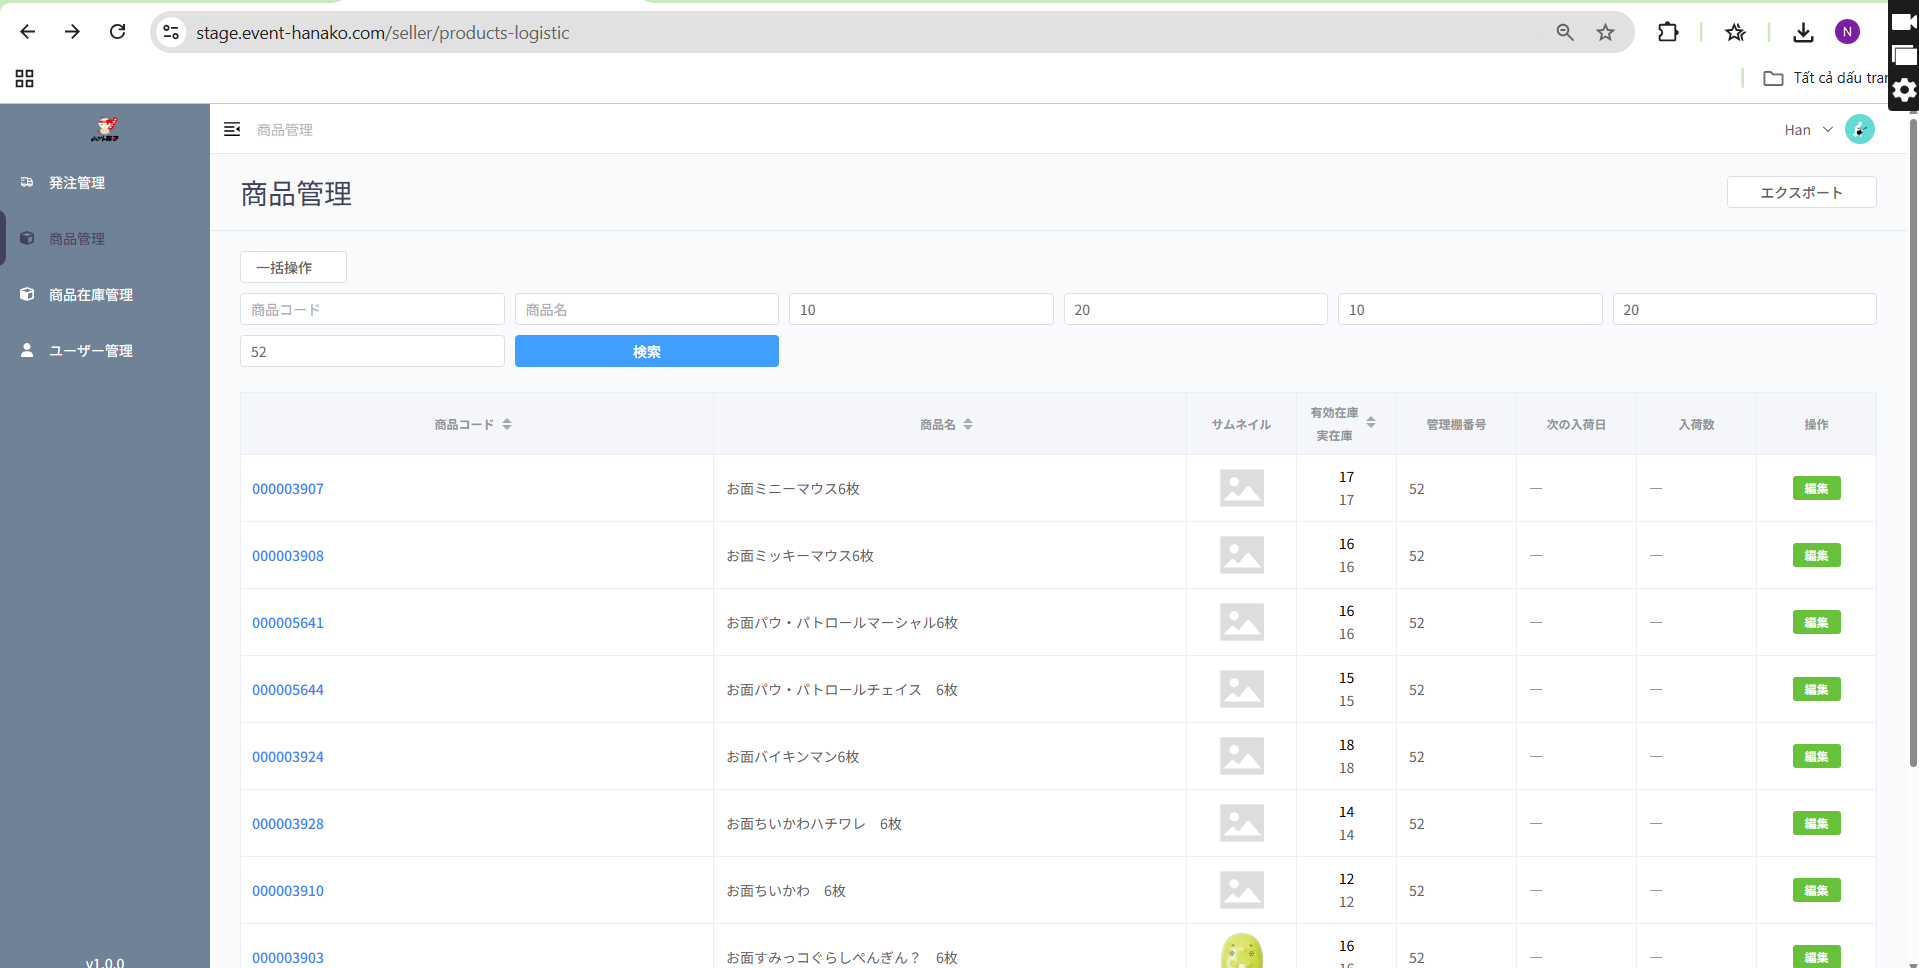Sort table by 商品名 column

tap(968, 424)
